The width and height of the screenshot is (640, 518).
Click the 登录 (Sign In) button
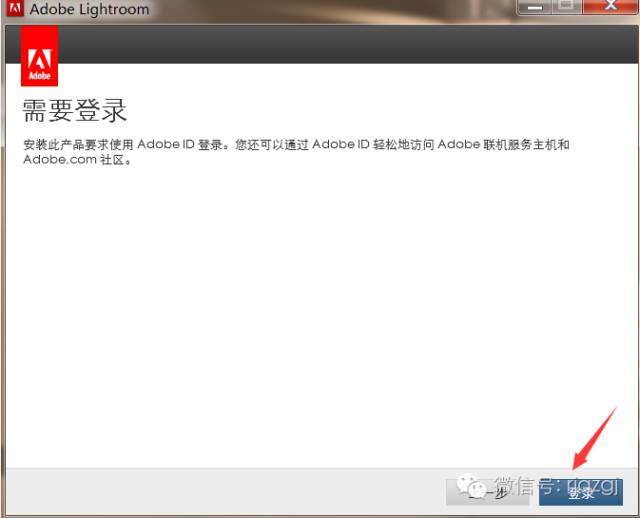[581, 492]
